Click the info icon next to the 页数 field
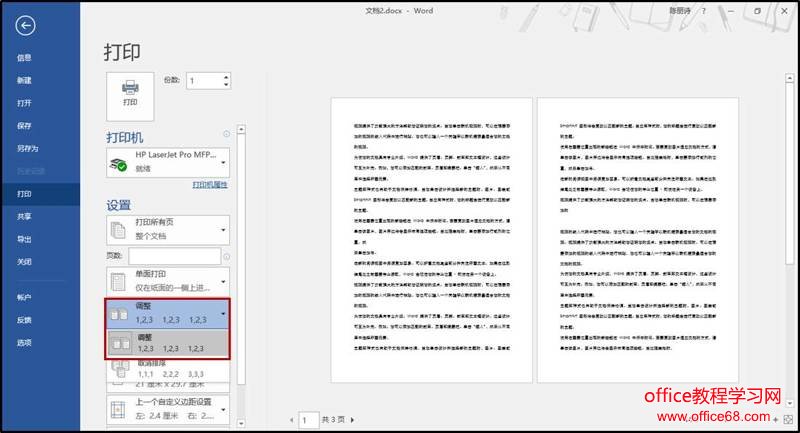 (x=228, y=256)
